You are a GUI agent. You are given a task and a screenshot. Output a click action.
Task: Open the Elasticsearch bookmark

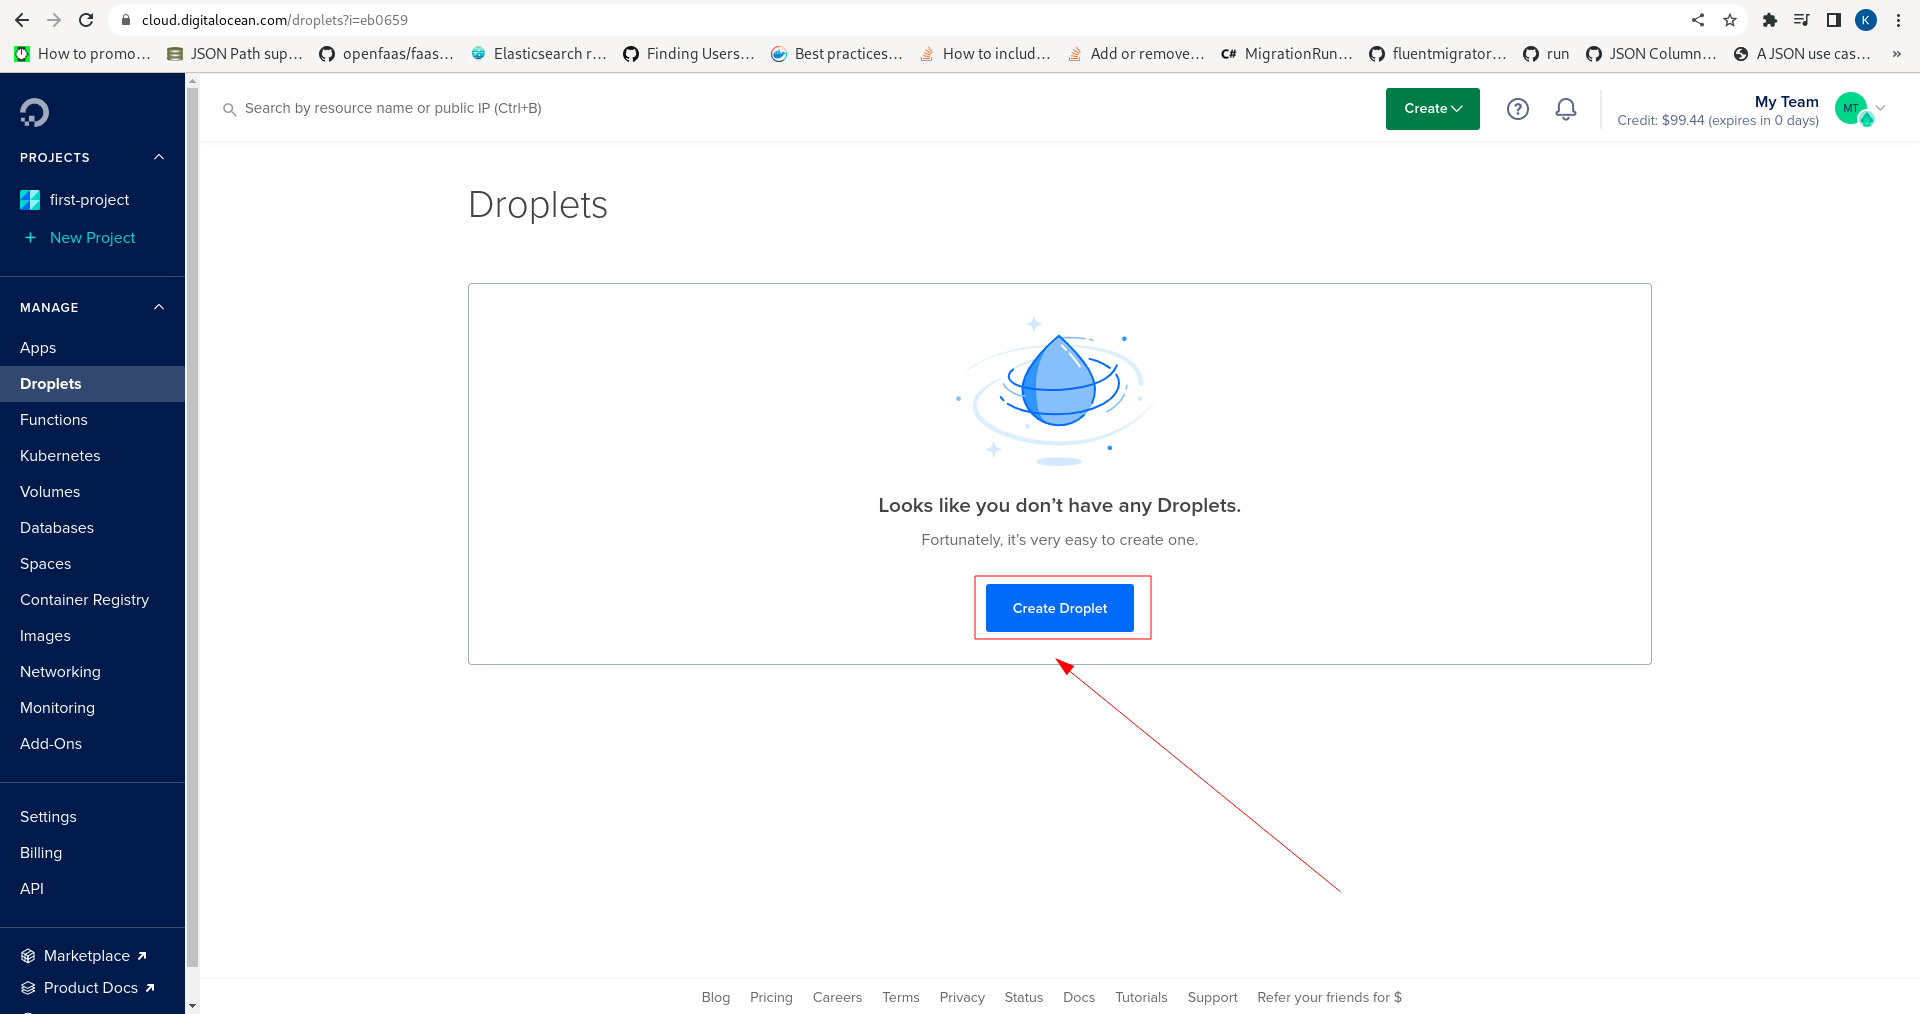(x=538, y=54)
